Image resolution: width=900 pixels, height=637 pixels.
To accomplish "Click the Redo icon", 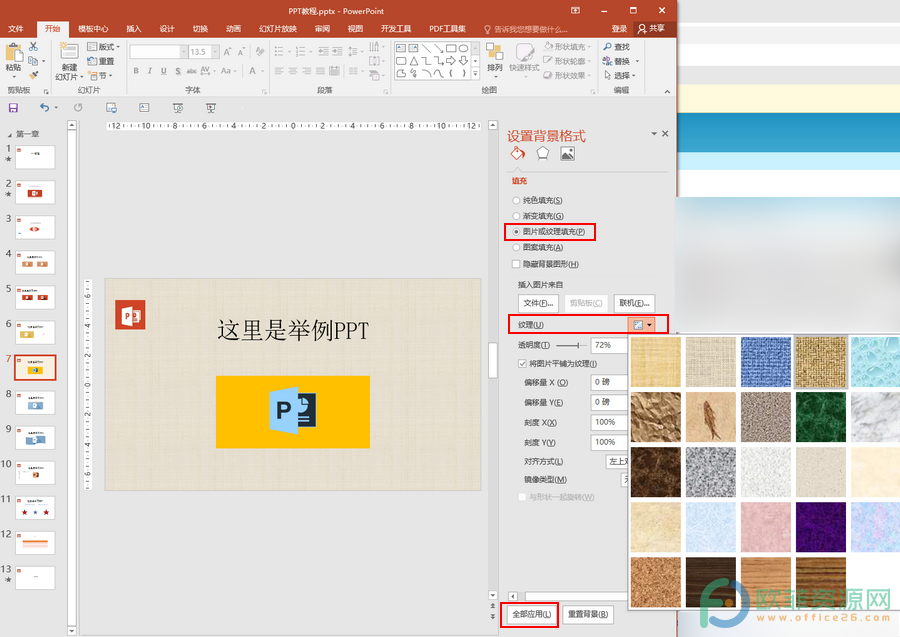I will [x=78, y=107].
